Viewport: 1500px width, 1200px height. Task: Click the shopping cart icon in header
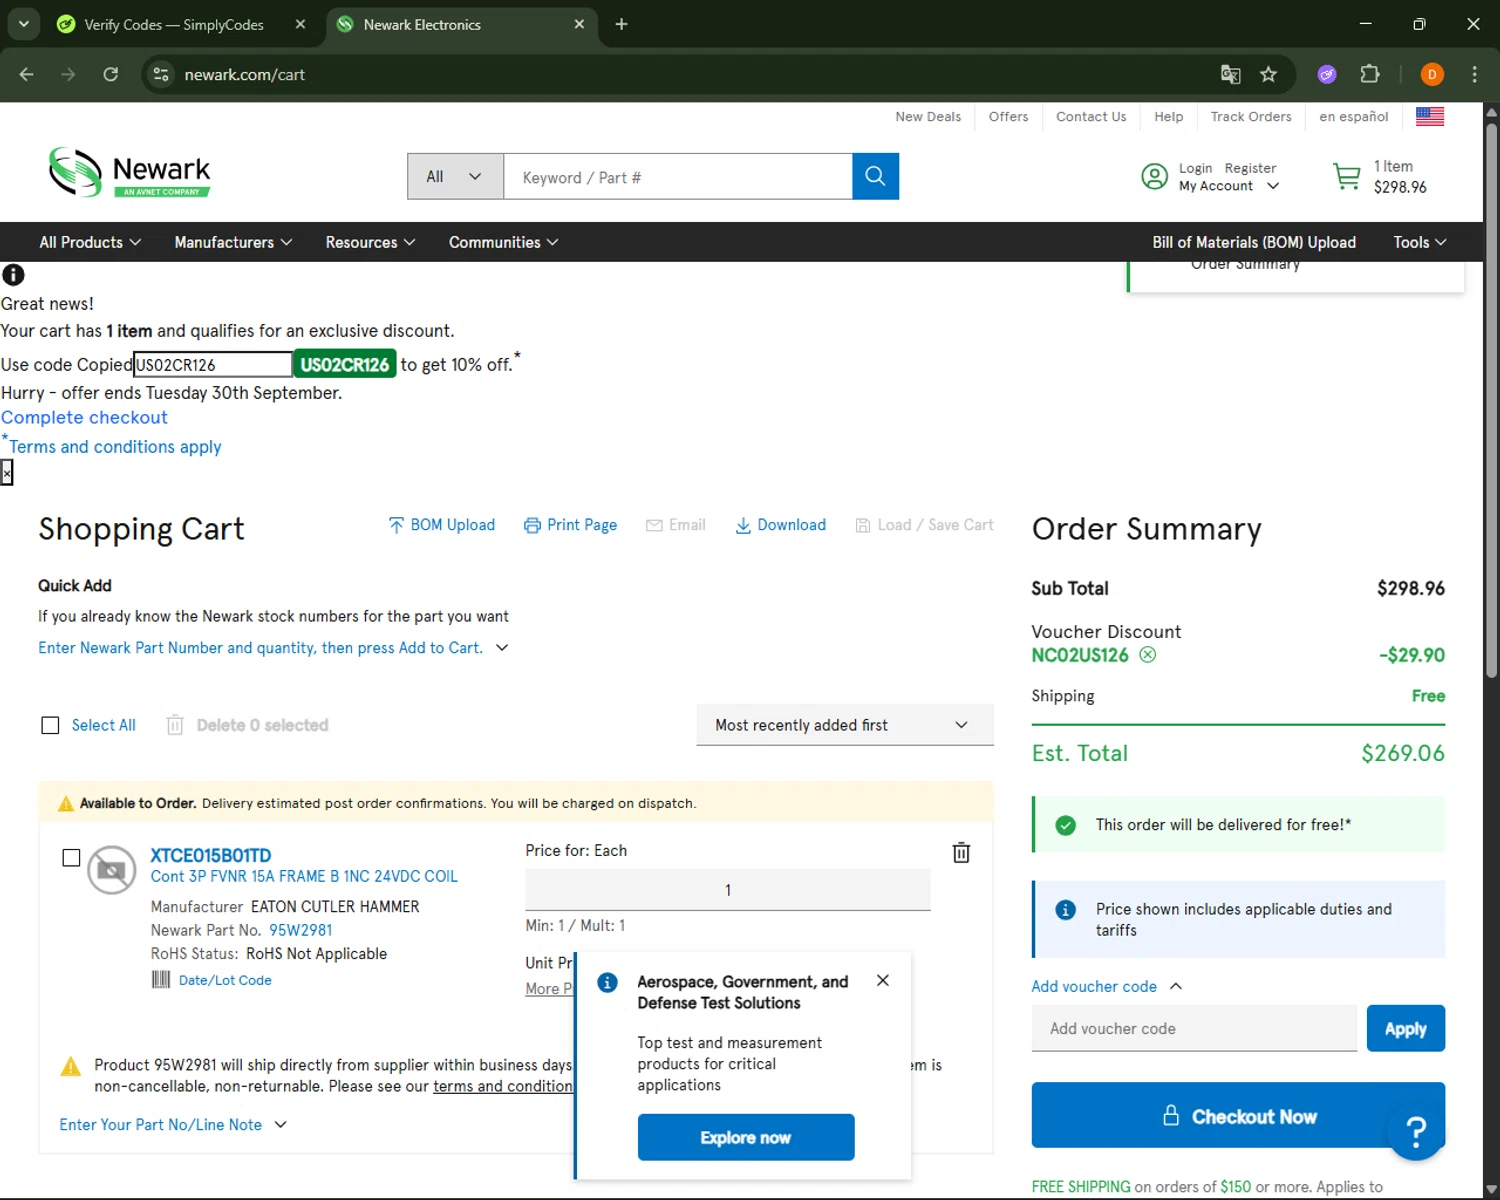click(1346, 177)
